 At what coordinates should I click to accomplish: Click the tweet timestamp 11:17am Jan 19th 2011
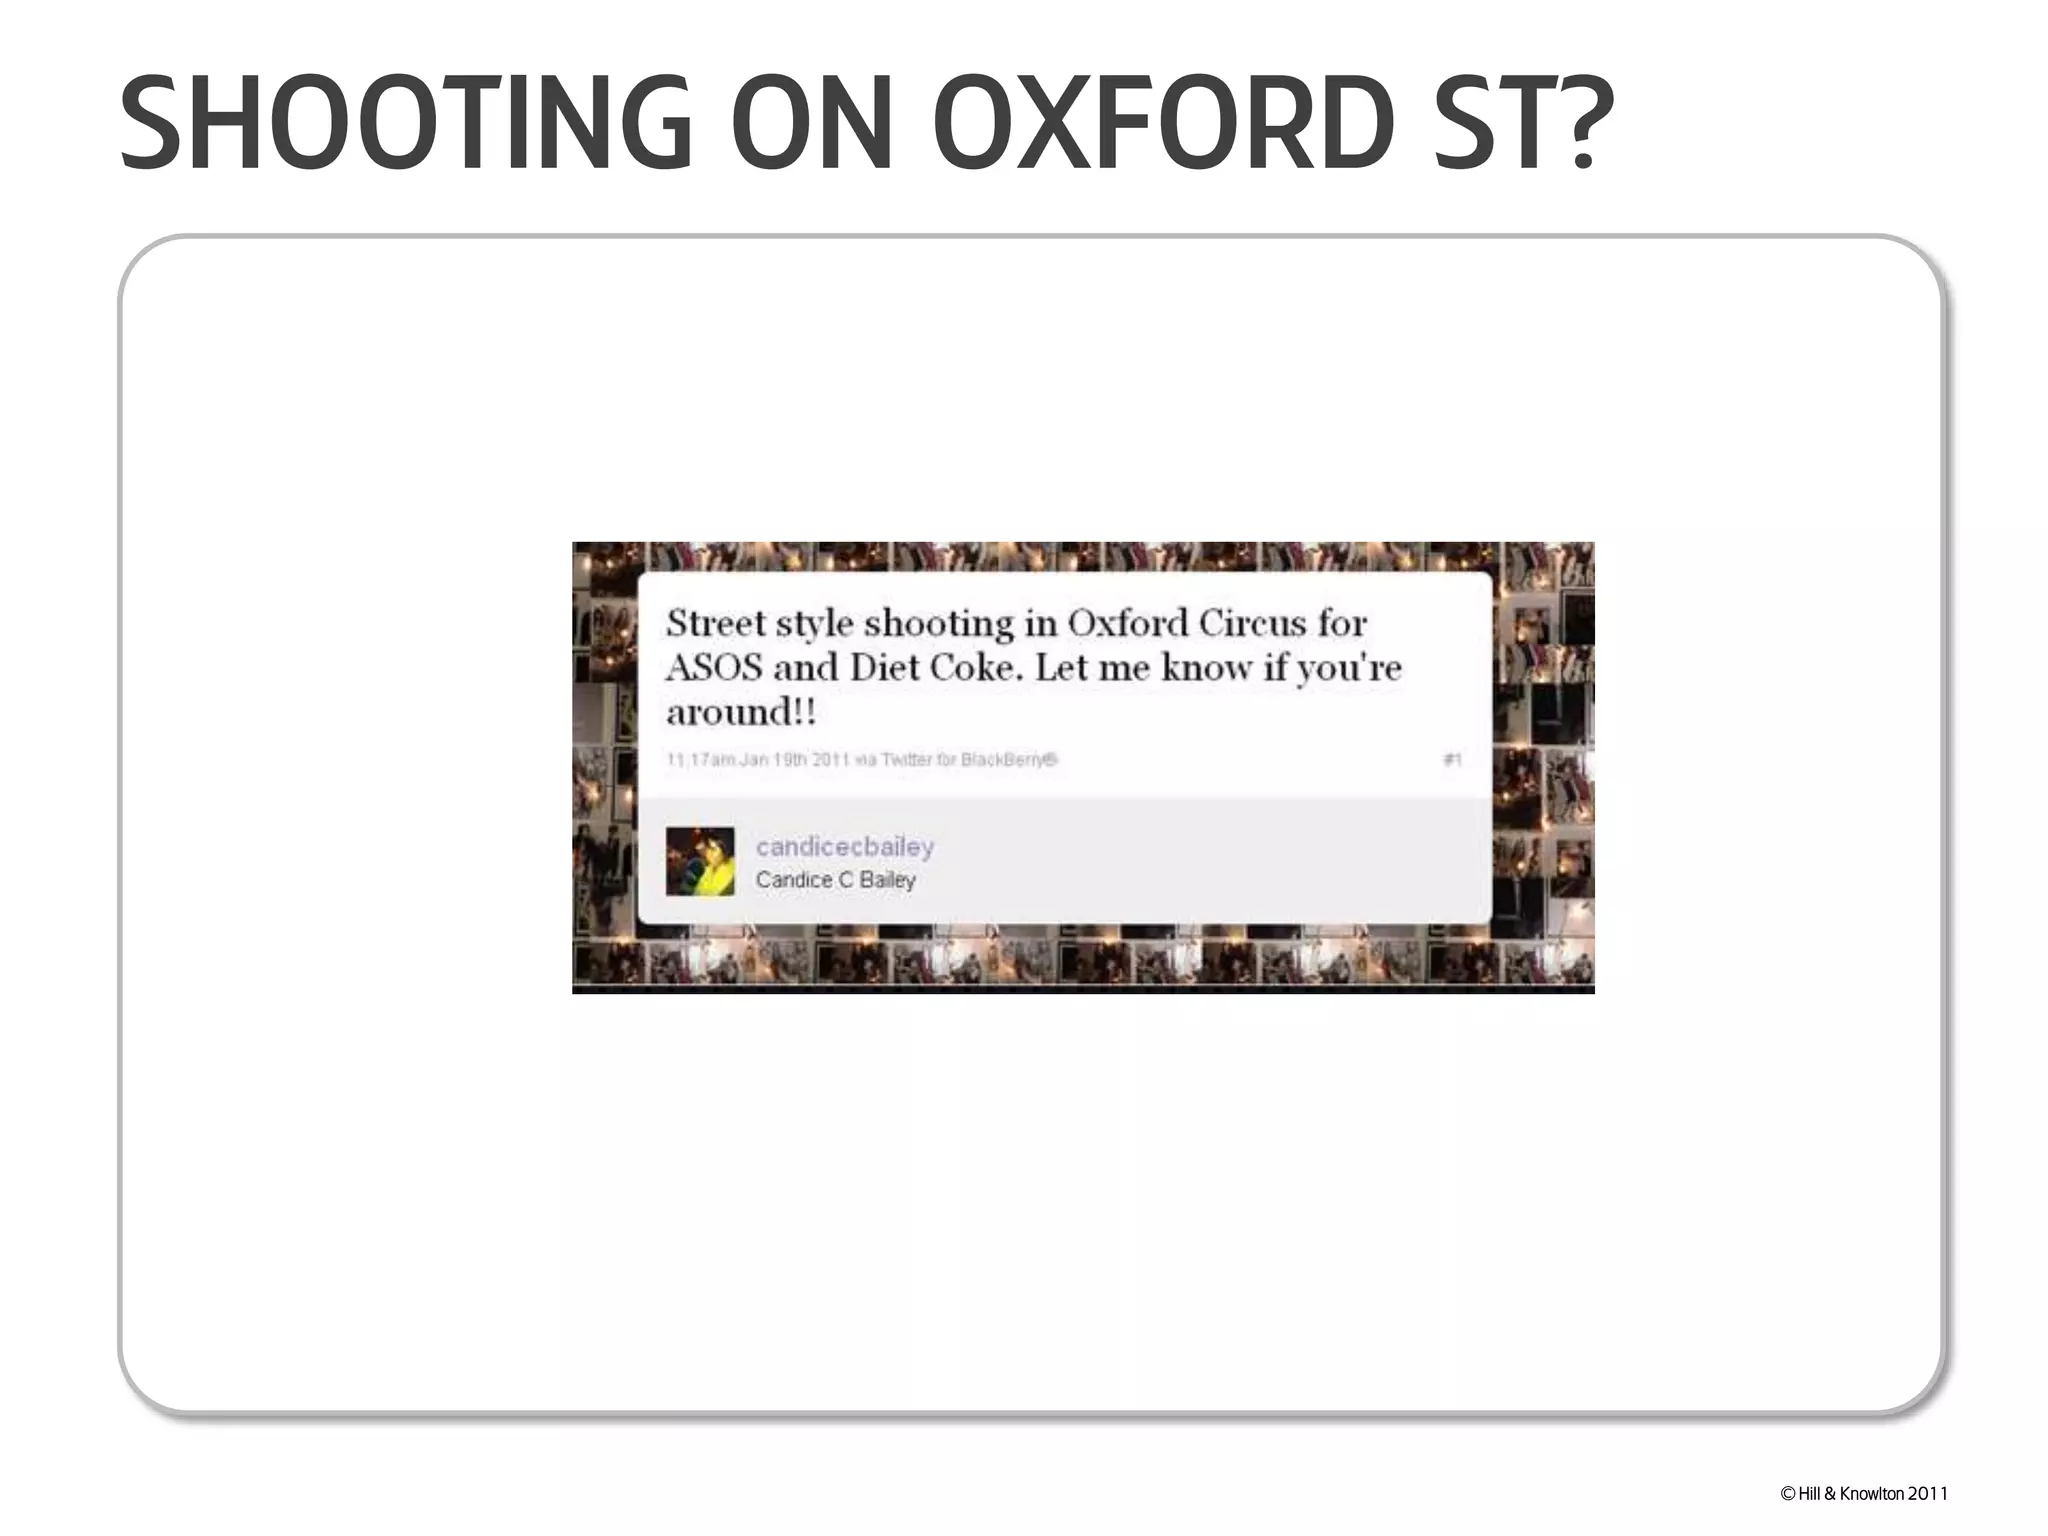757,760
